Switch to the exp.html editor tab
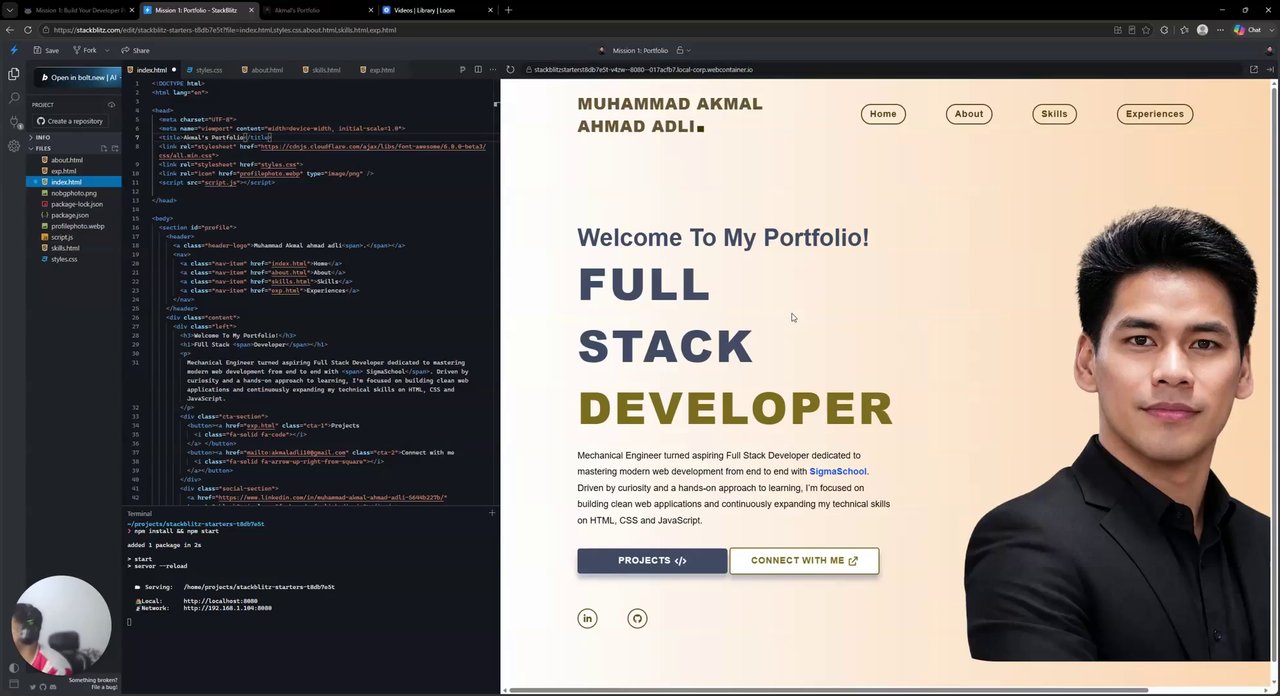 click(382, 70)
